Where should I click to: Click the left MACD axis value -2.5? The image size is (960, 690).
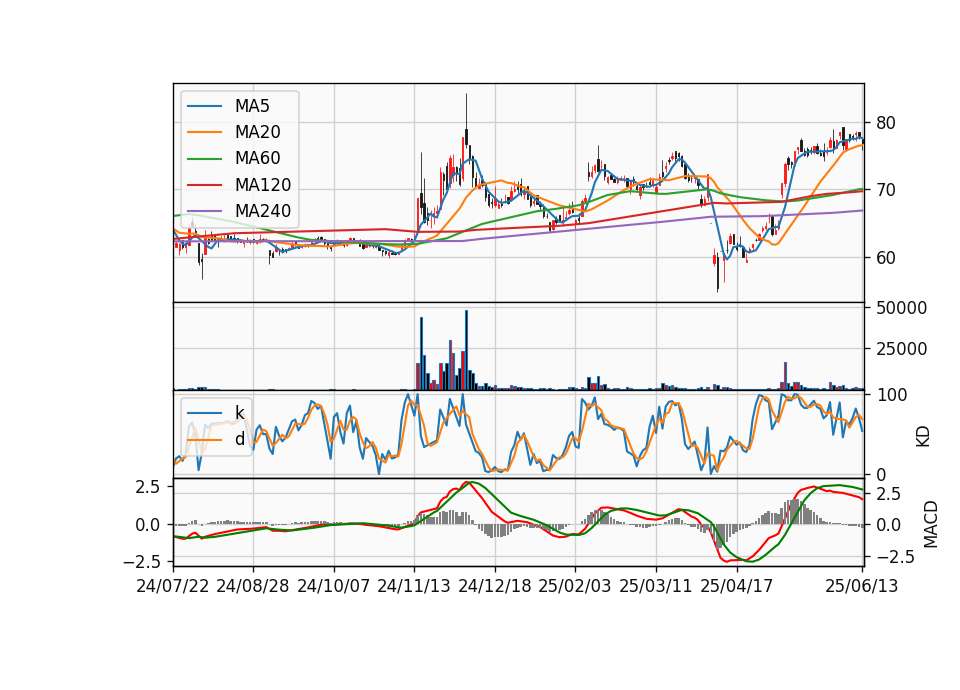click(141, 561)
